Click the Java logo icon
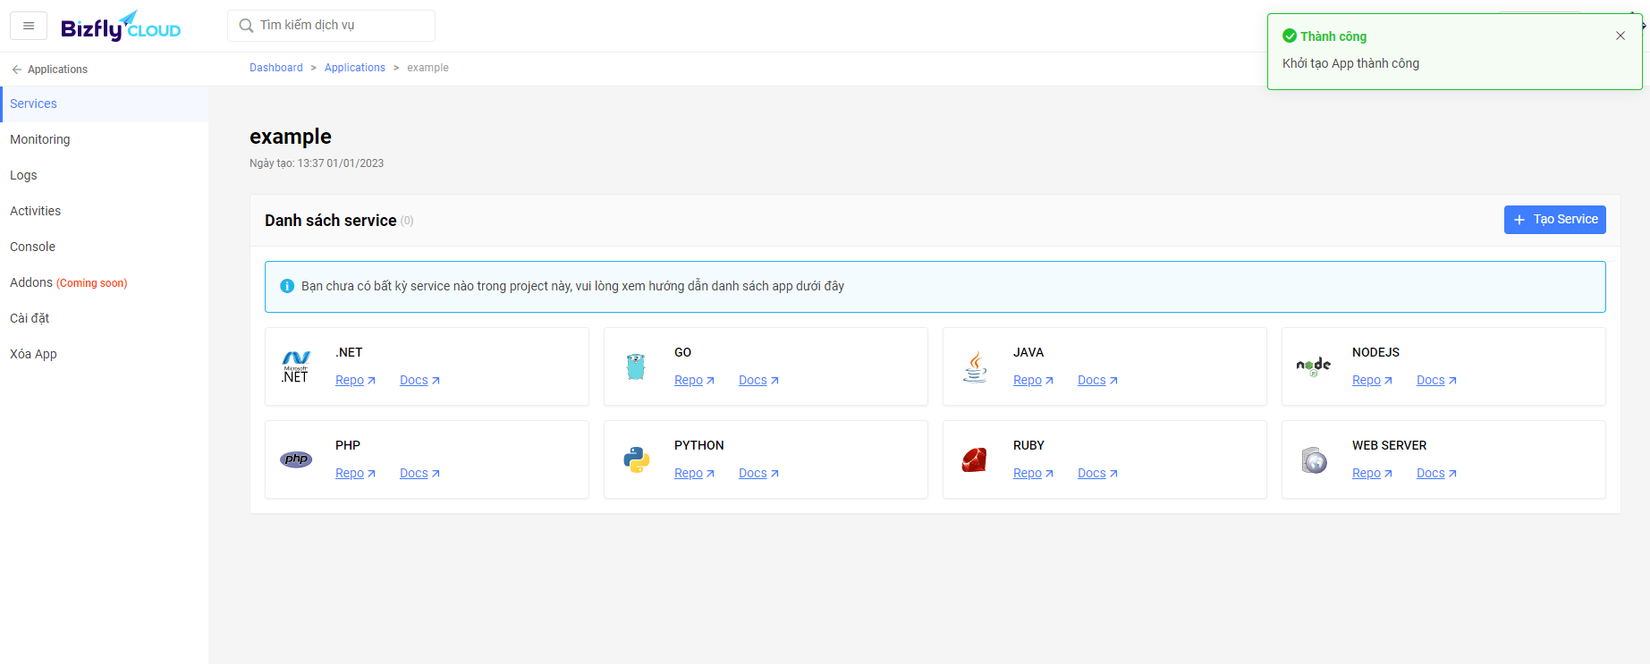1650x664 pixels. tap(975, 367)
